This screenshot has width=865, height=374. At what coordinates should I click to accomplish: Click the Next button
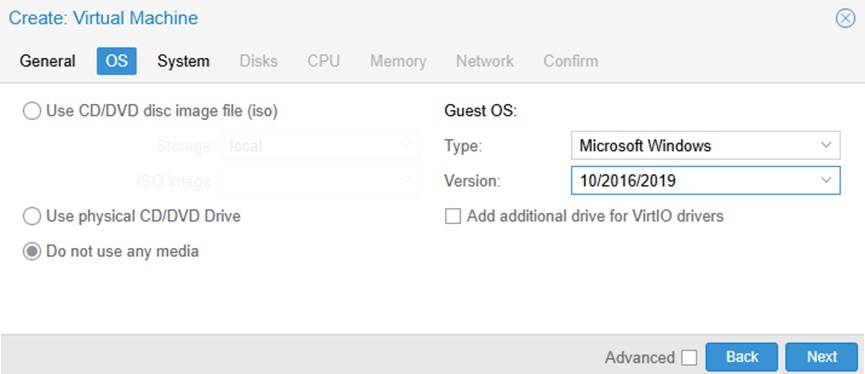pos(822,357)
